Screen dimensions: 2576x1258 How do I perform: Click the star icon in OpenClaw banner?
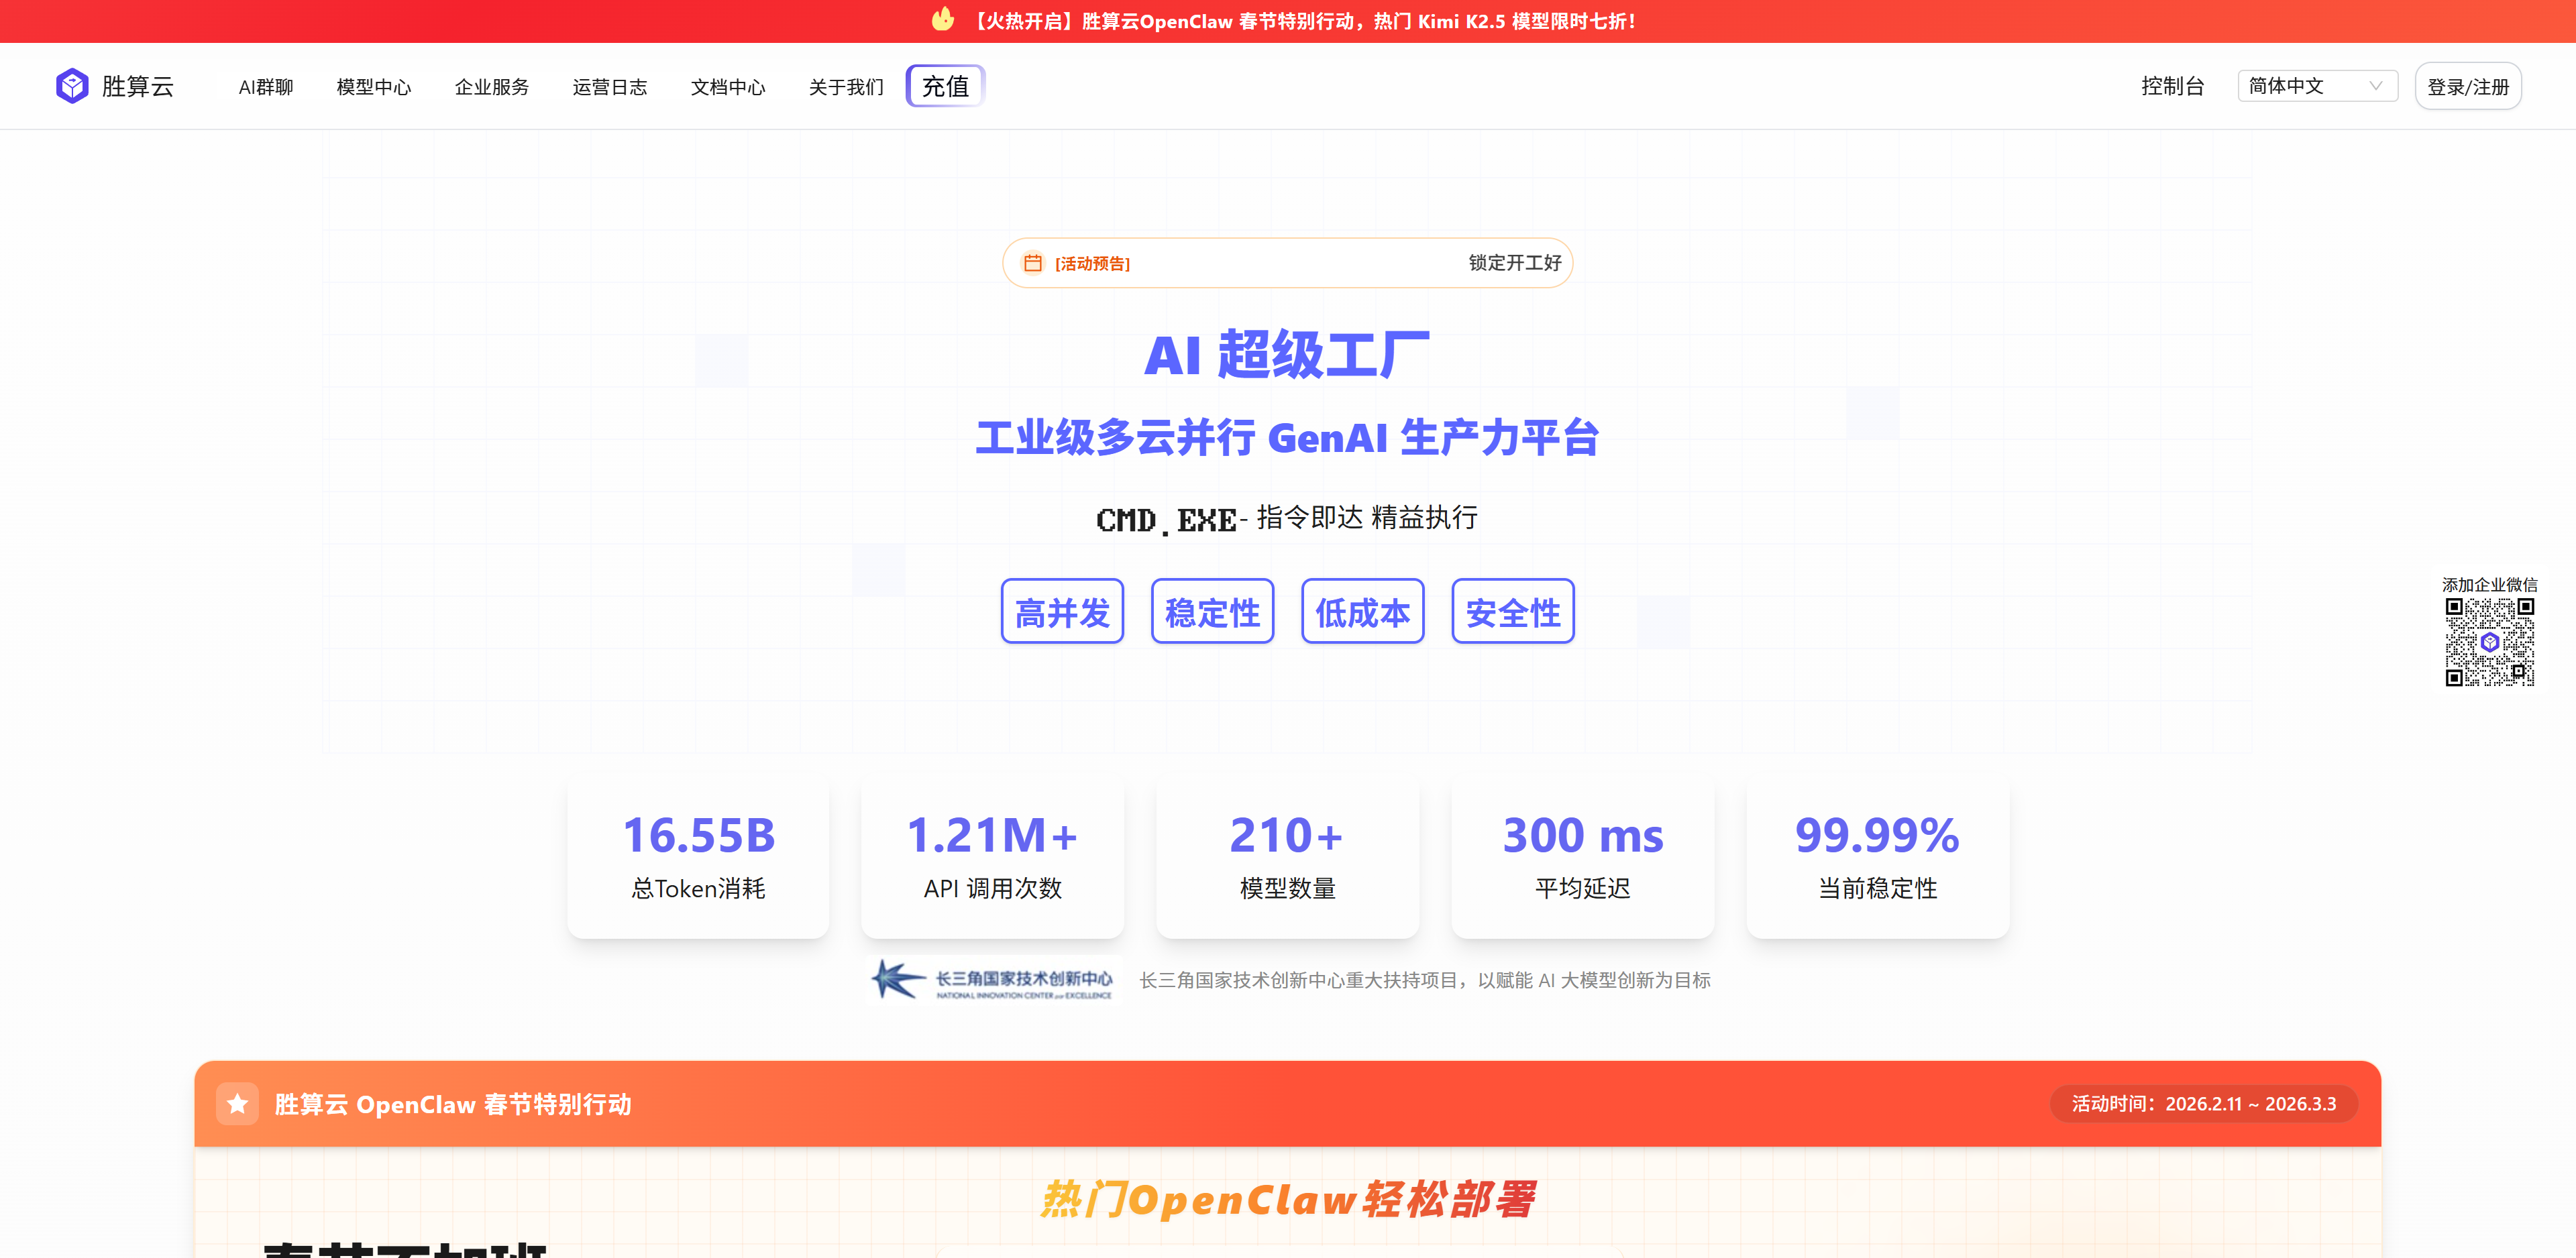click(237, 1104)
